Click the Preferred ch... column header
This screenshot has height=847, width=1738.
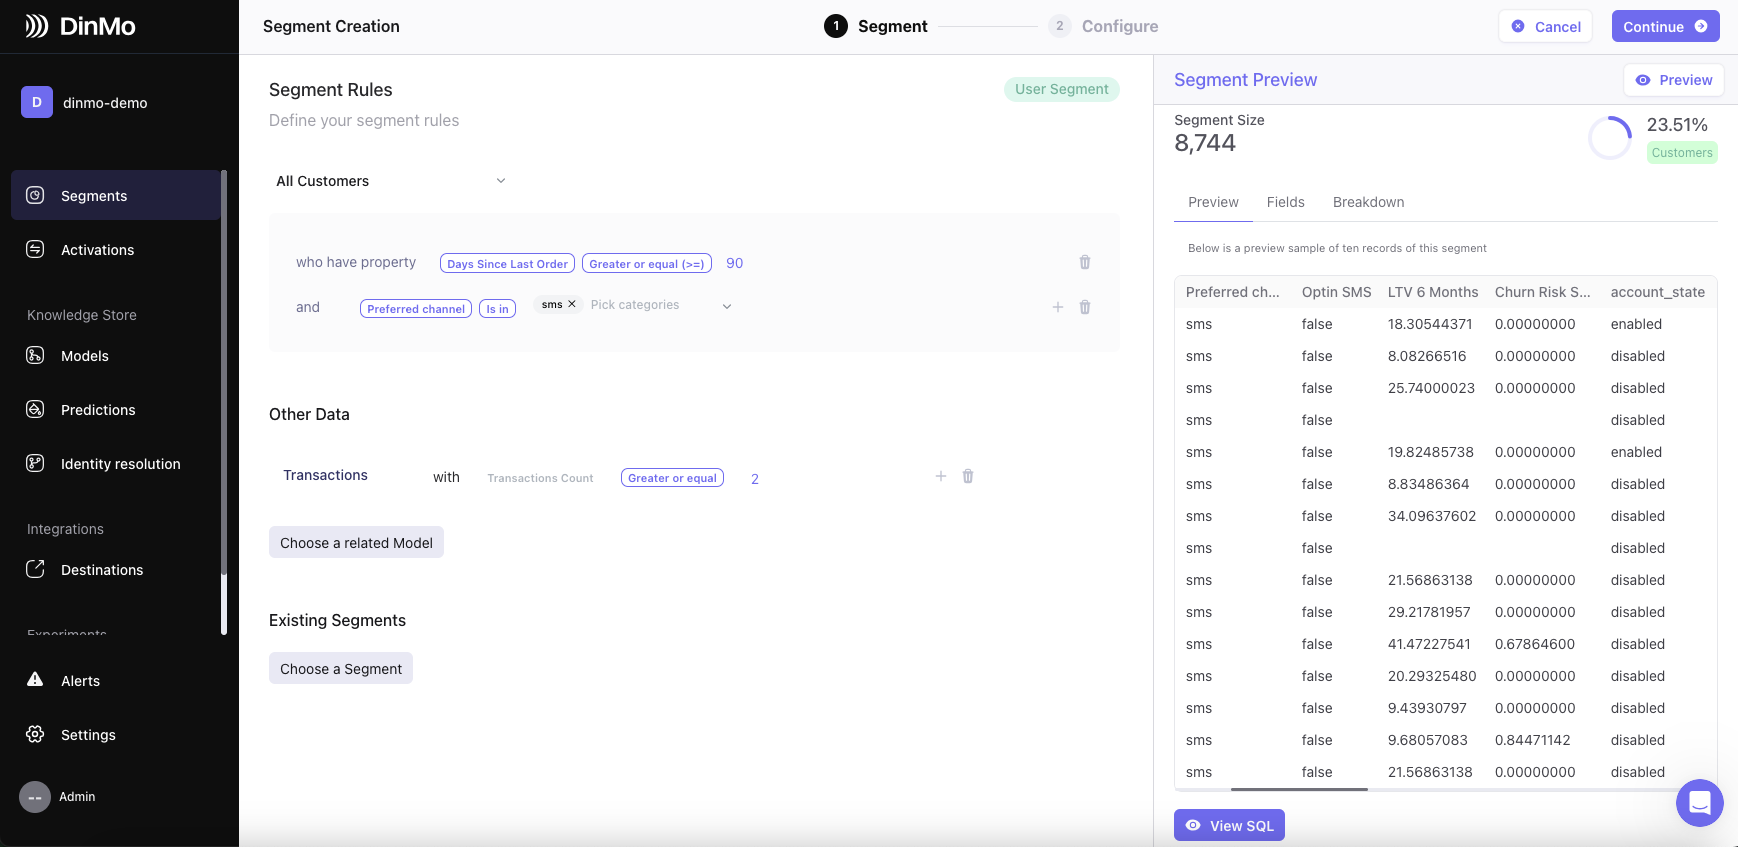click(1232, 292)
